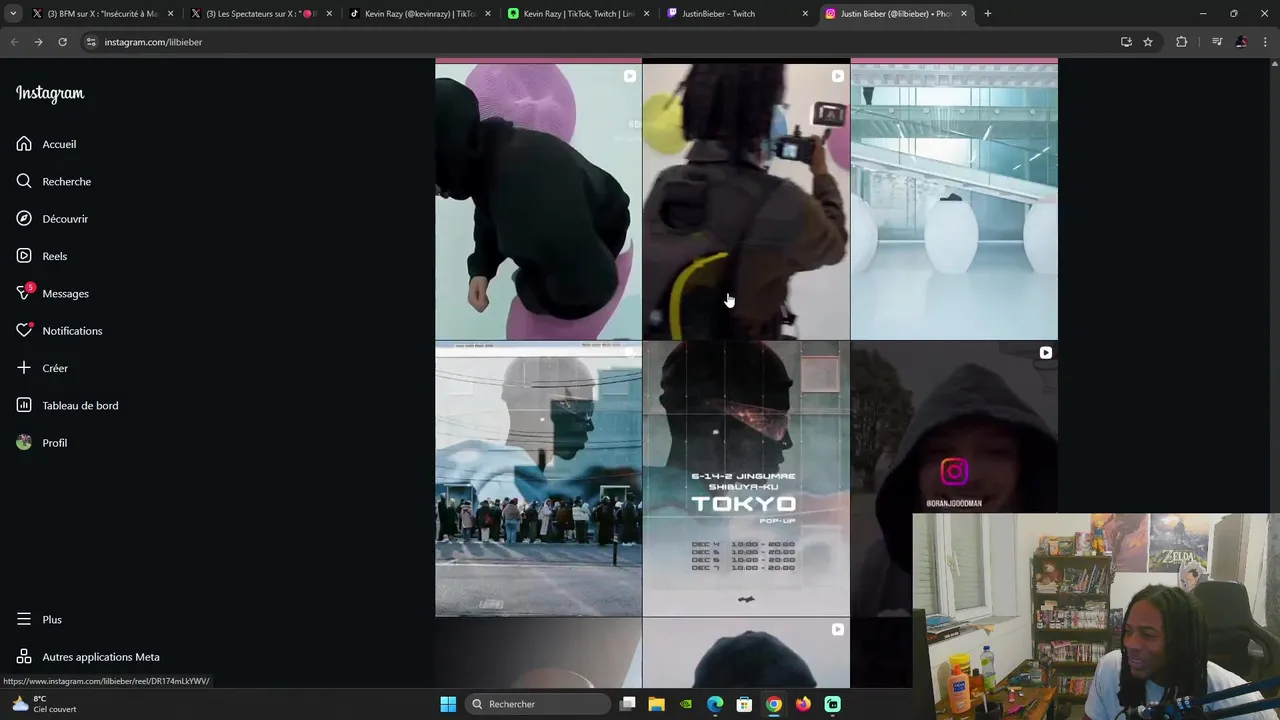
Task: Click the taskbar Rechercher search box
Action: tap(540, 704)
